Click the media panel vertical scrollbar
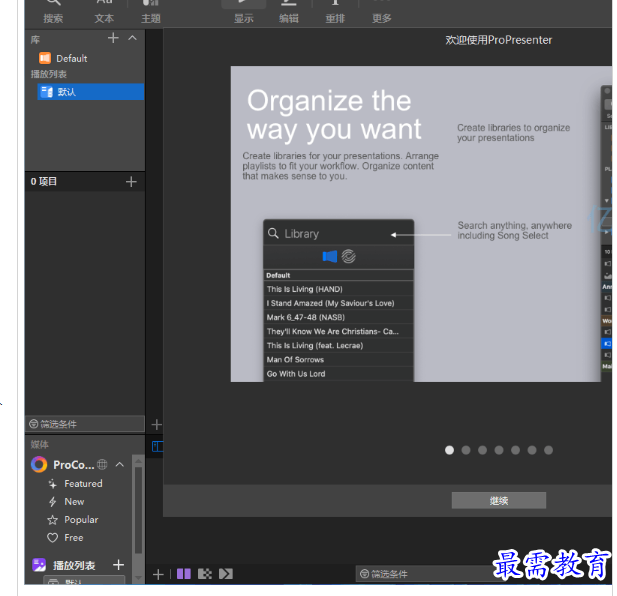This screenshot has height=596, width=617. point(138,511)
